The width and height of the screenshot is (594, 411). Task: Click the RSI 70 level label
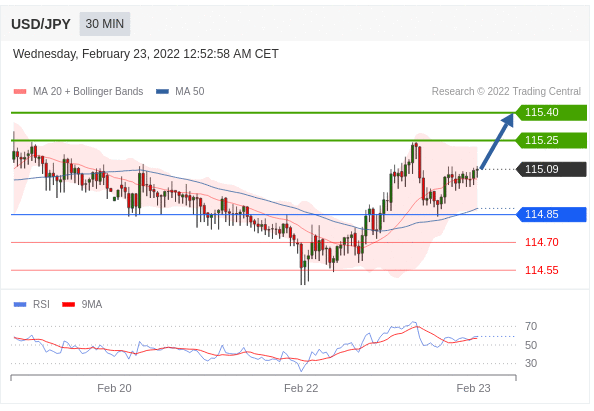pyautogui.click(x=531, y=326)
